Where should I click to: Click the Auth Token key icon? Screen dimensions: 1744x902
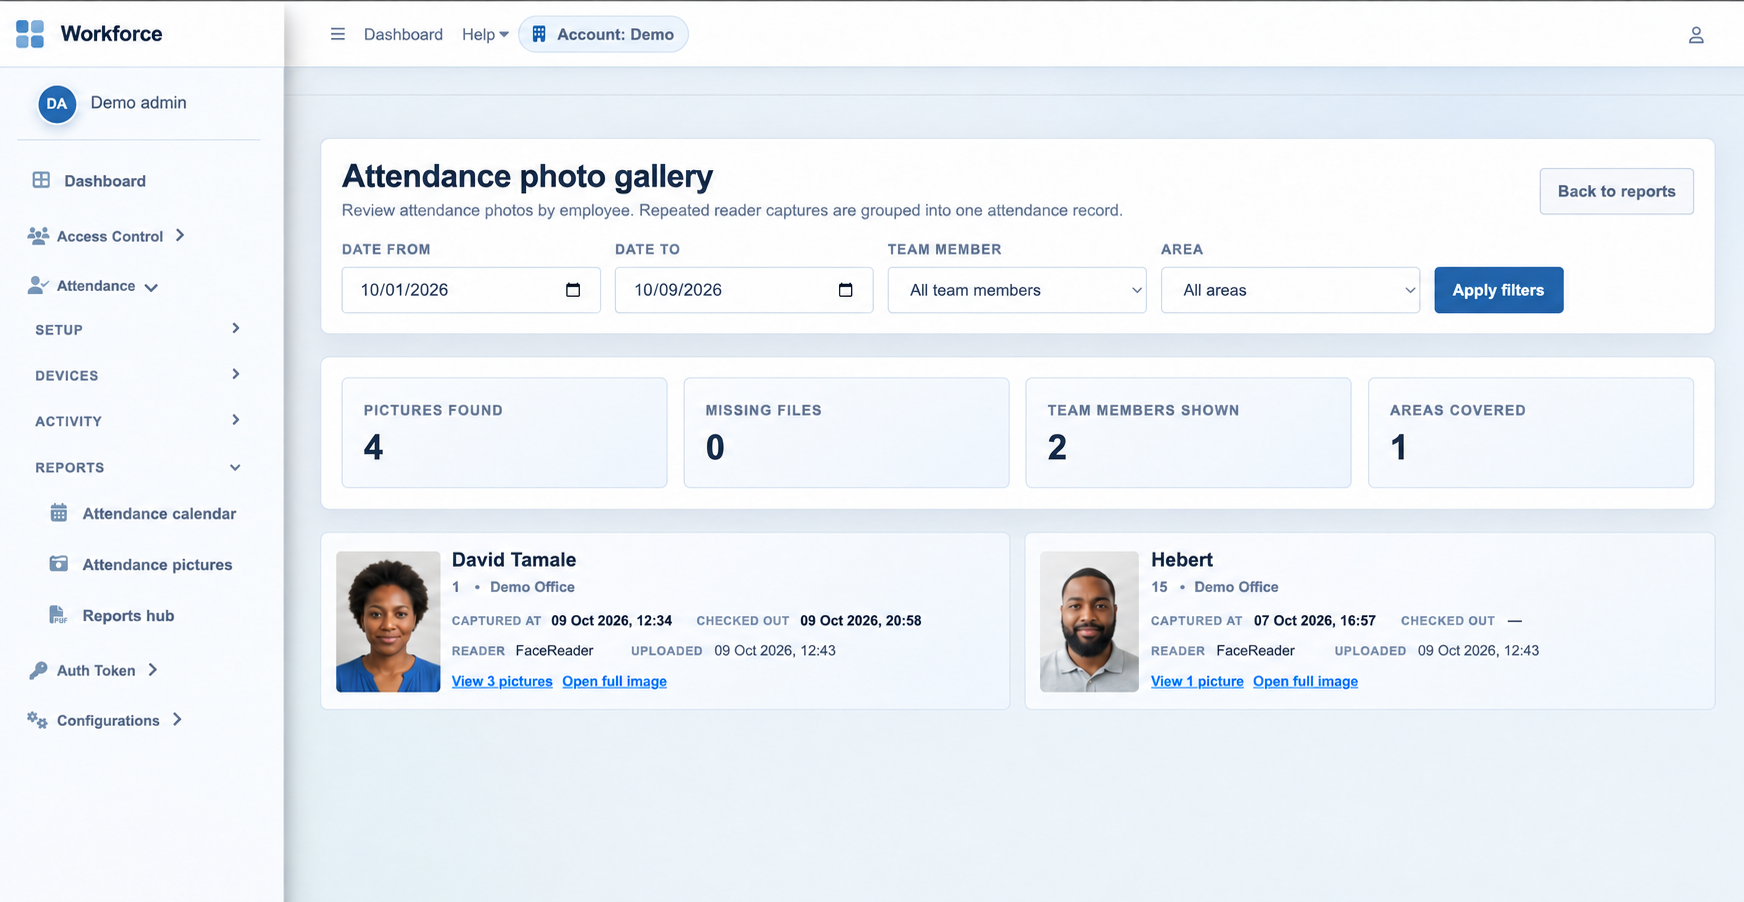point(38,670)
